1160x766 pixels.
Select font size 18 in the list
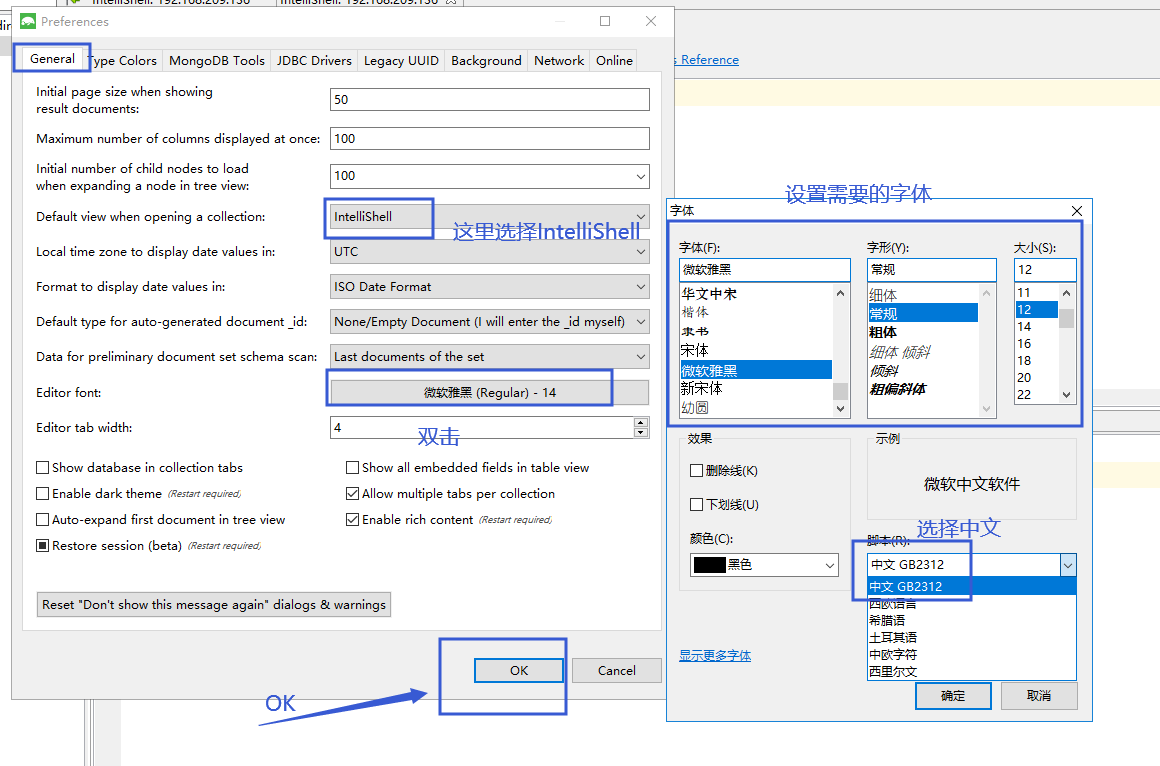coord(1024,360)
